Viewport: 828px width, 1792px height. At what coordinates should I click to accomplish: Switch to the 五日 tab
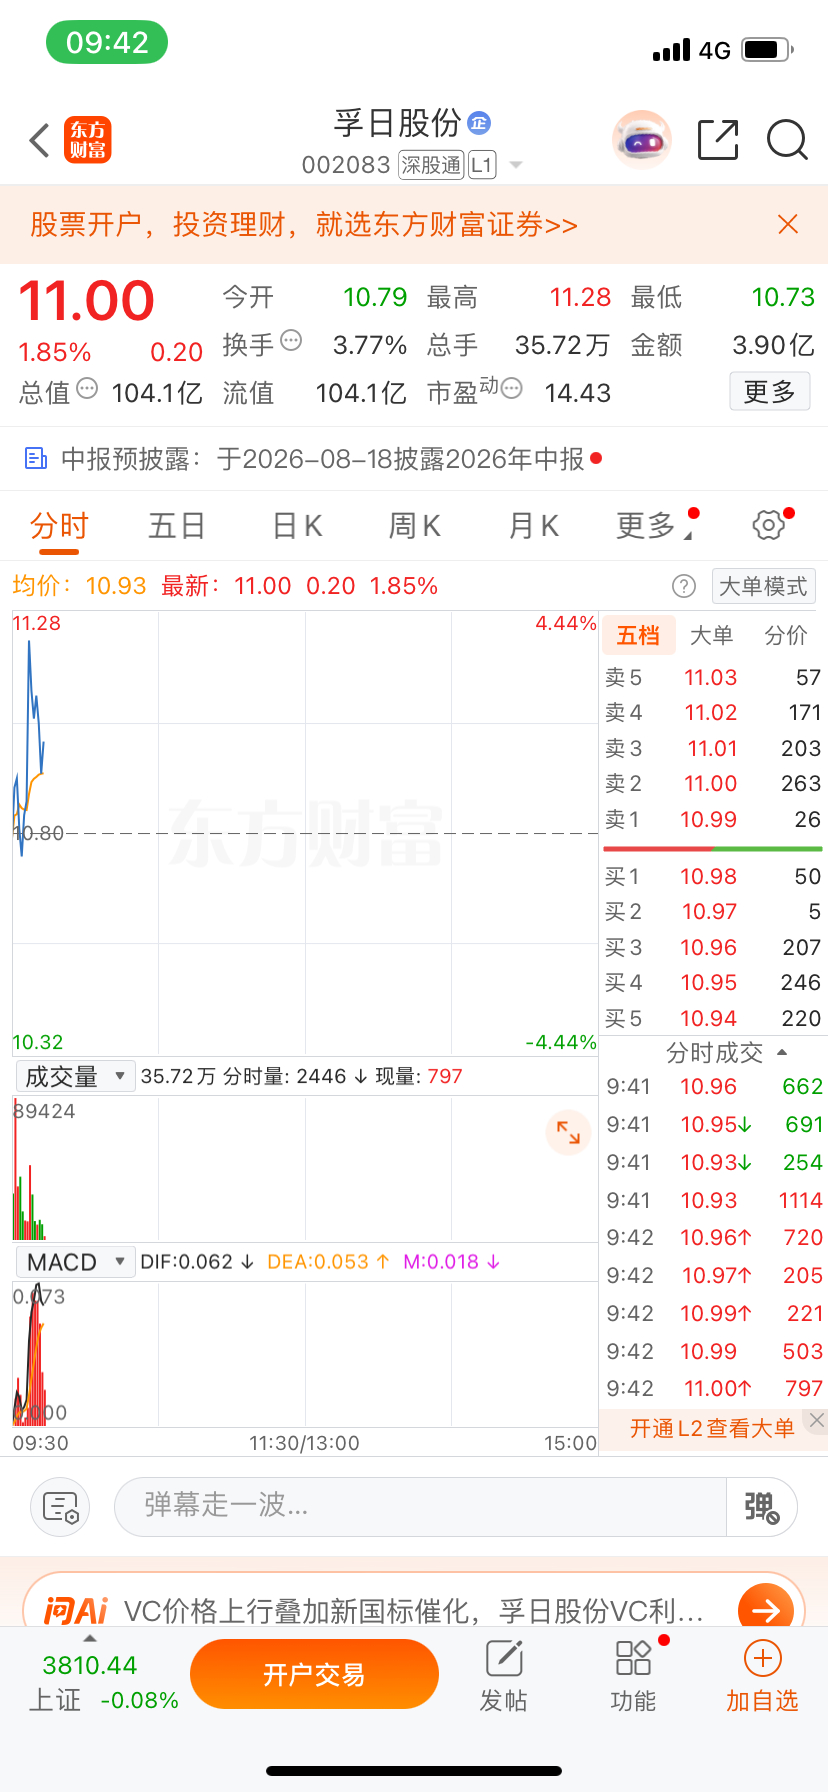point(177,526)
